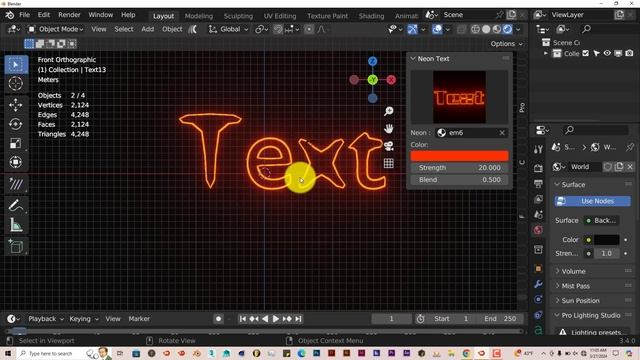
Task: Switch to the Shading workspace tab
Action: tap(371, 16)
